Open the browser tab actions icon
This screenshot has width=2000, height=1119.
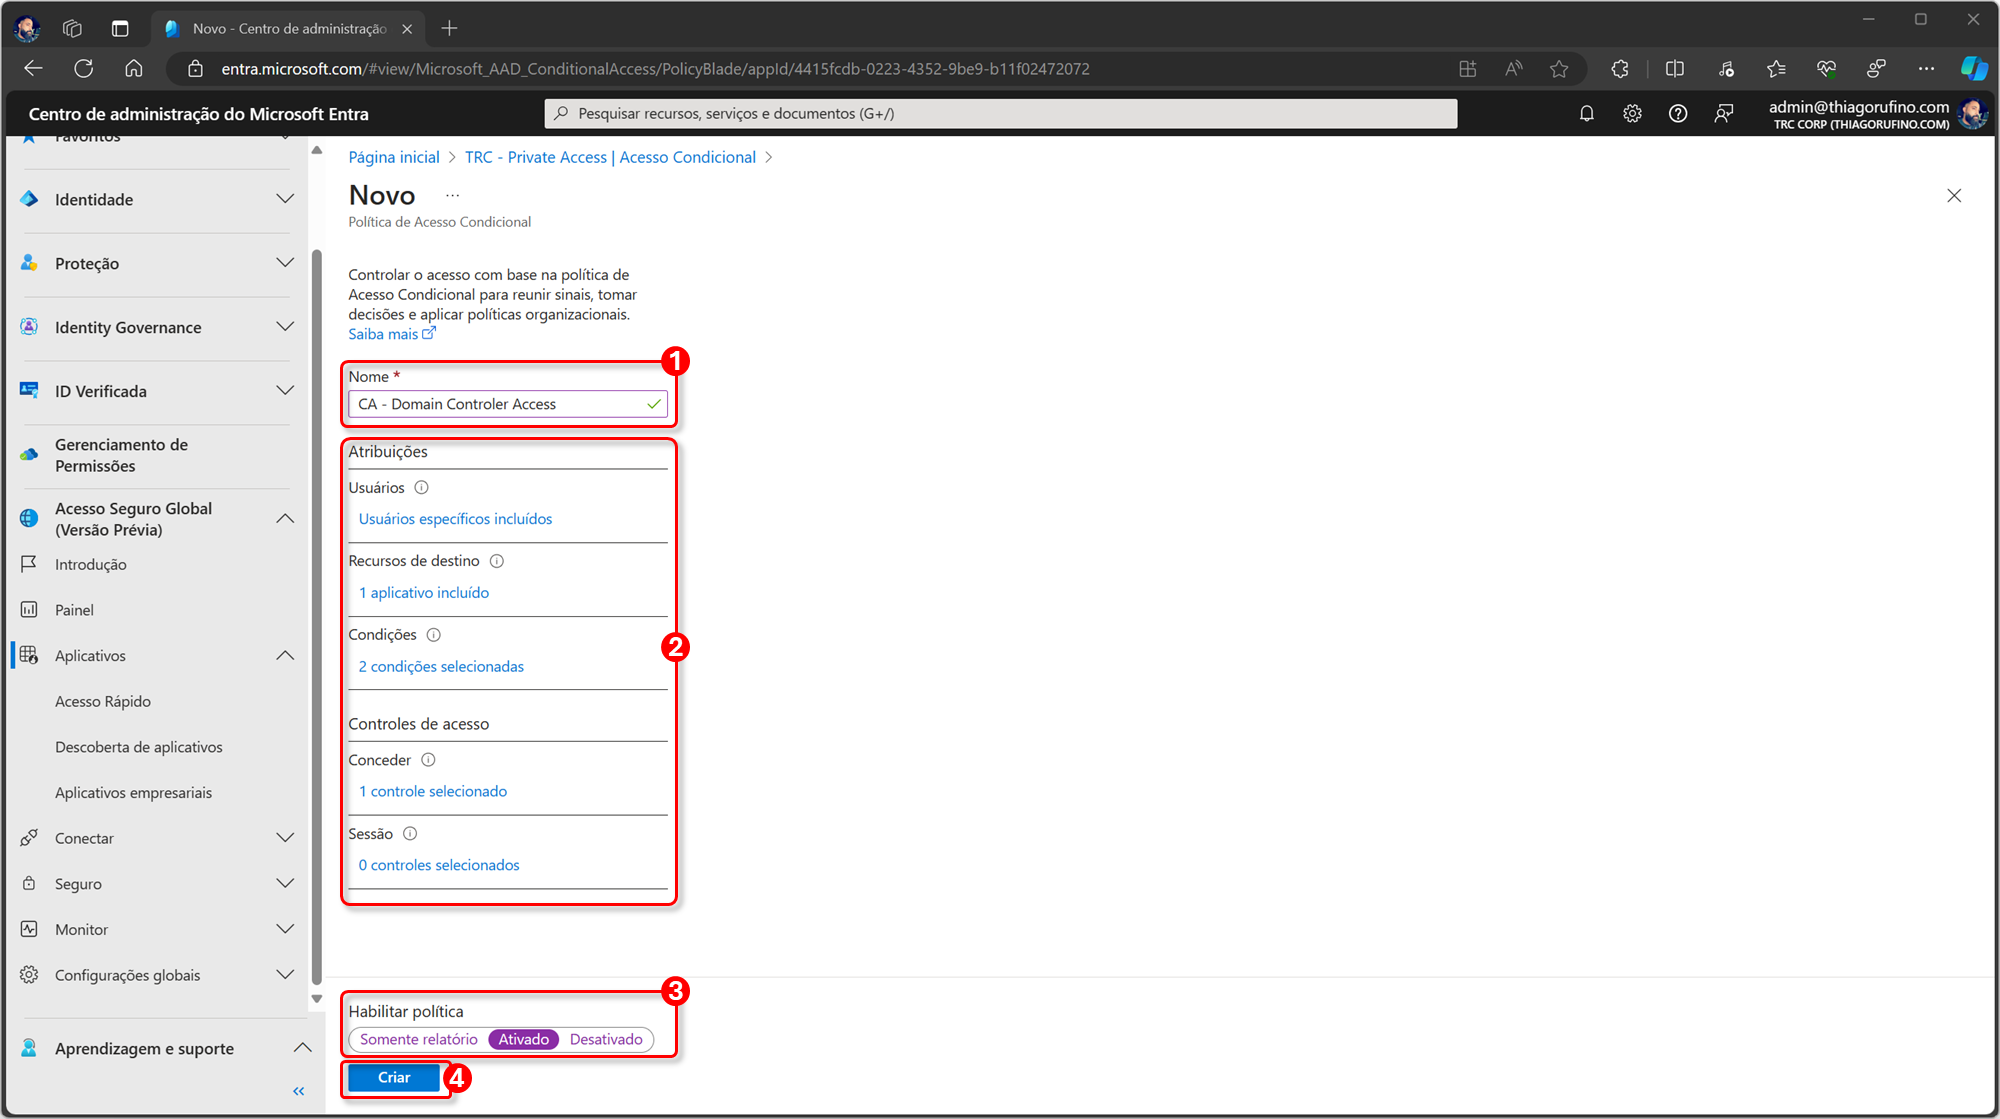pos(120,28)
